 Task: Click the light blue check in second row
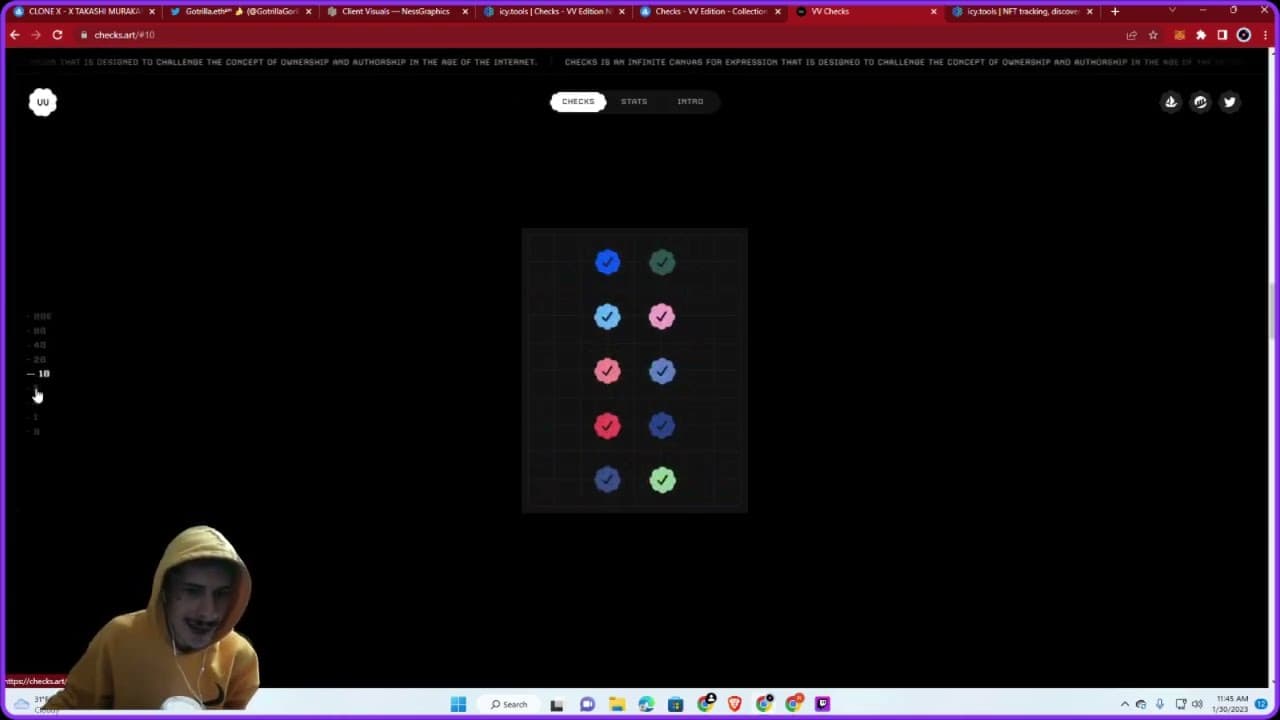607,316
